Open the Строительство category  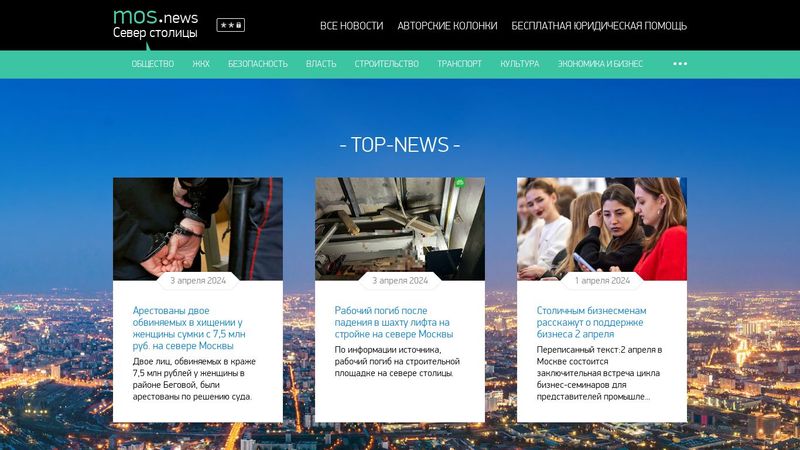coord(386,64)
